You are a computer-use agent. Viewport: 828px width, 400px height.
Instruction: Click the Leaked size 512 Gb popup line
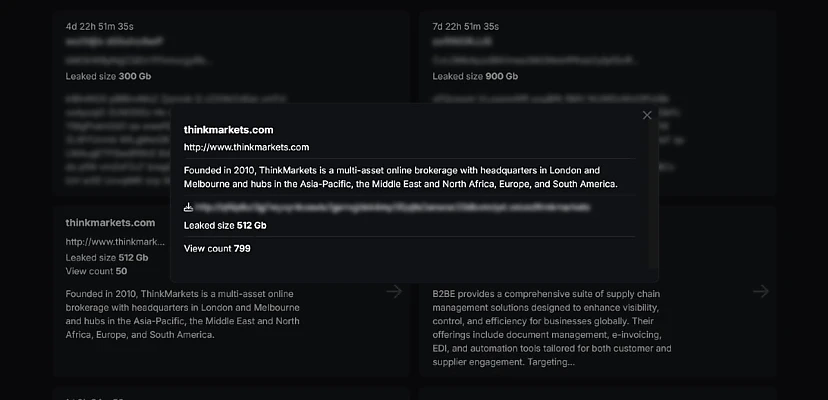(x=225, y=225)
